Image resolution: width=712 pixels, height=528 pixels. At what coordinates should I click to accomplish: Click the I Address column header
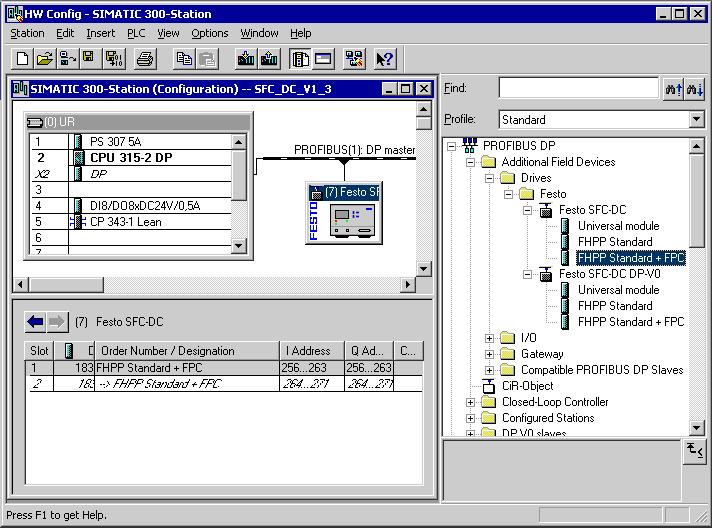click(312, 351)
